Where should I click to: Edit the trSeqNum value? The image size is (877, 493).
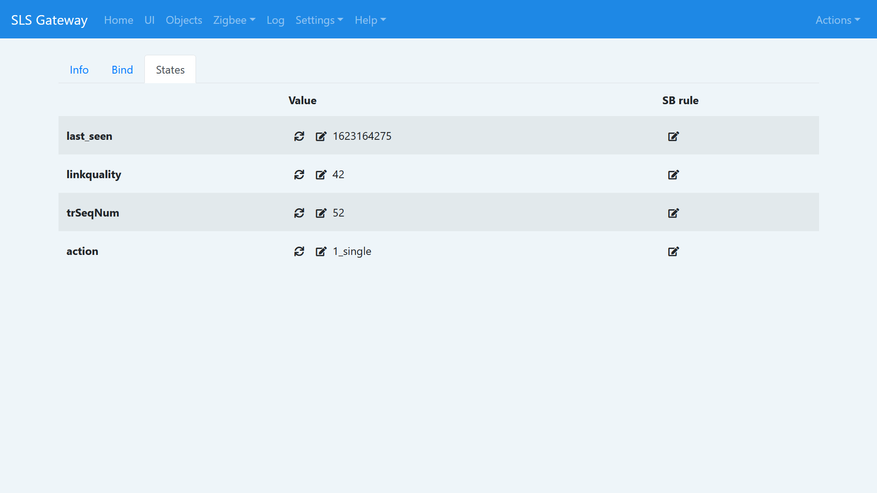point(321,213)
